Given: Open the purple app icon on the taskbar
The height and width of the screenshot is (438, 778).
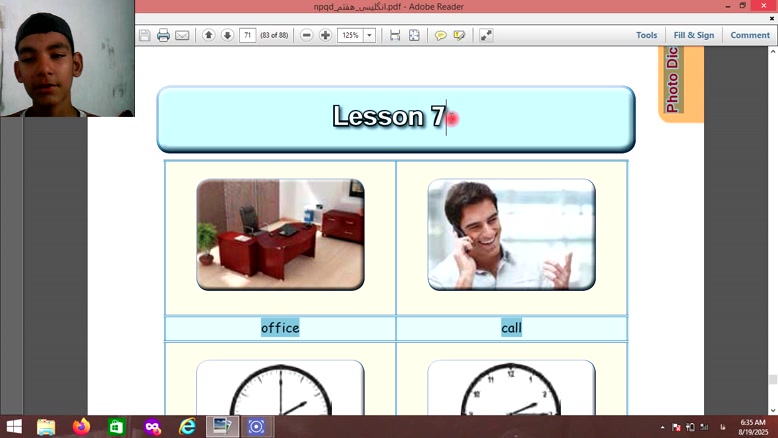Looking at the screenshot, I should 152,427.
